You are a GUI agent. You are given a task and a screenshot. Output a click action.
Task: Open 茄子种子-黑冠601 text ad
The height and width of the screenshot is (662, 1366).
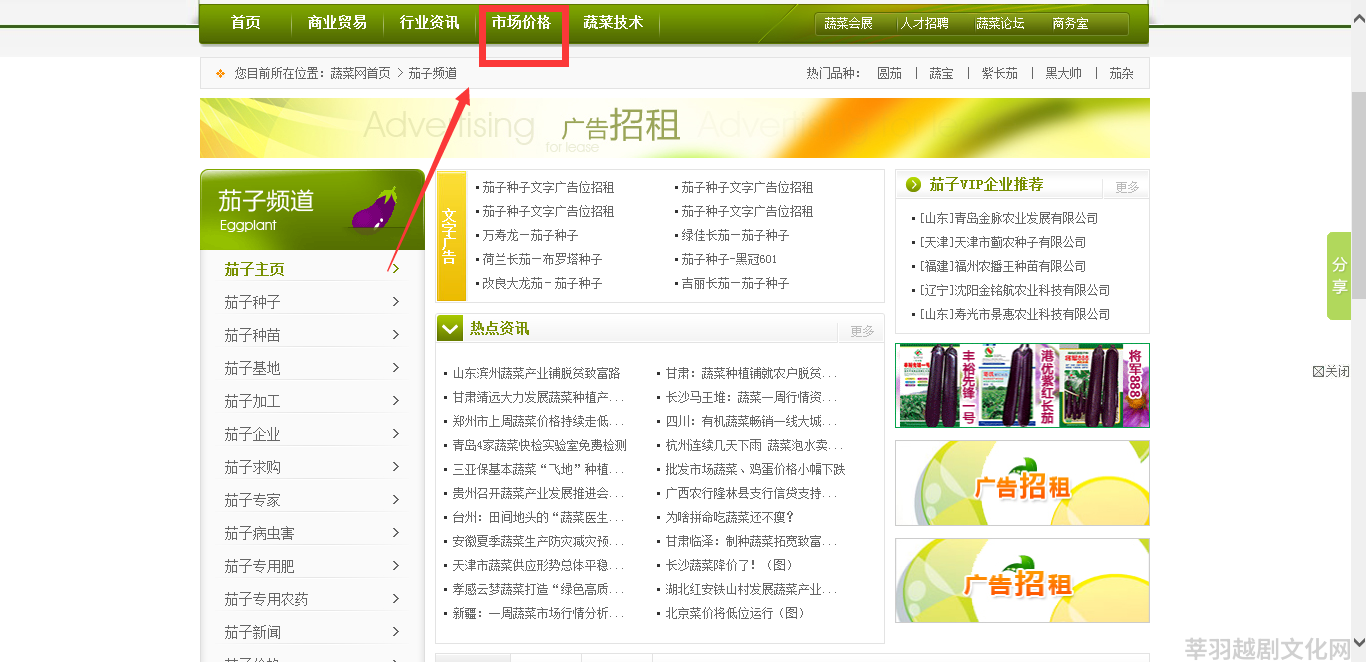(x=729, y=259)
